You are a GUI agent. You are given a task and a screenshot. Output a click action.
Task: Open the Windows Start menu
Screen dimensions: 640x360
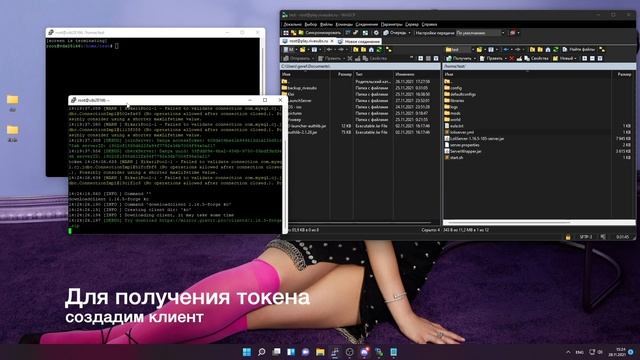coord(247,352)
